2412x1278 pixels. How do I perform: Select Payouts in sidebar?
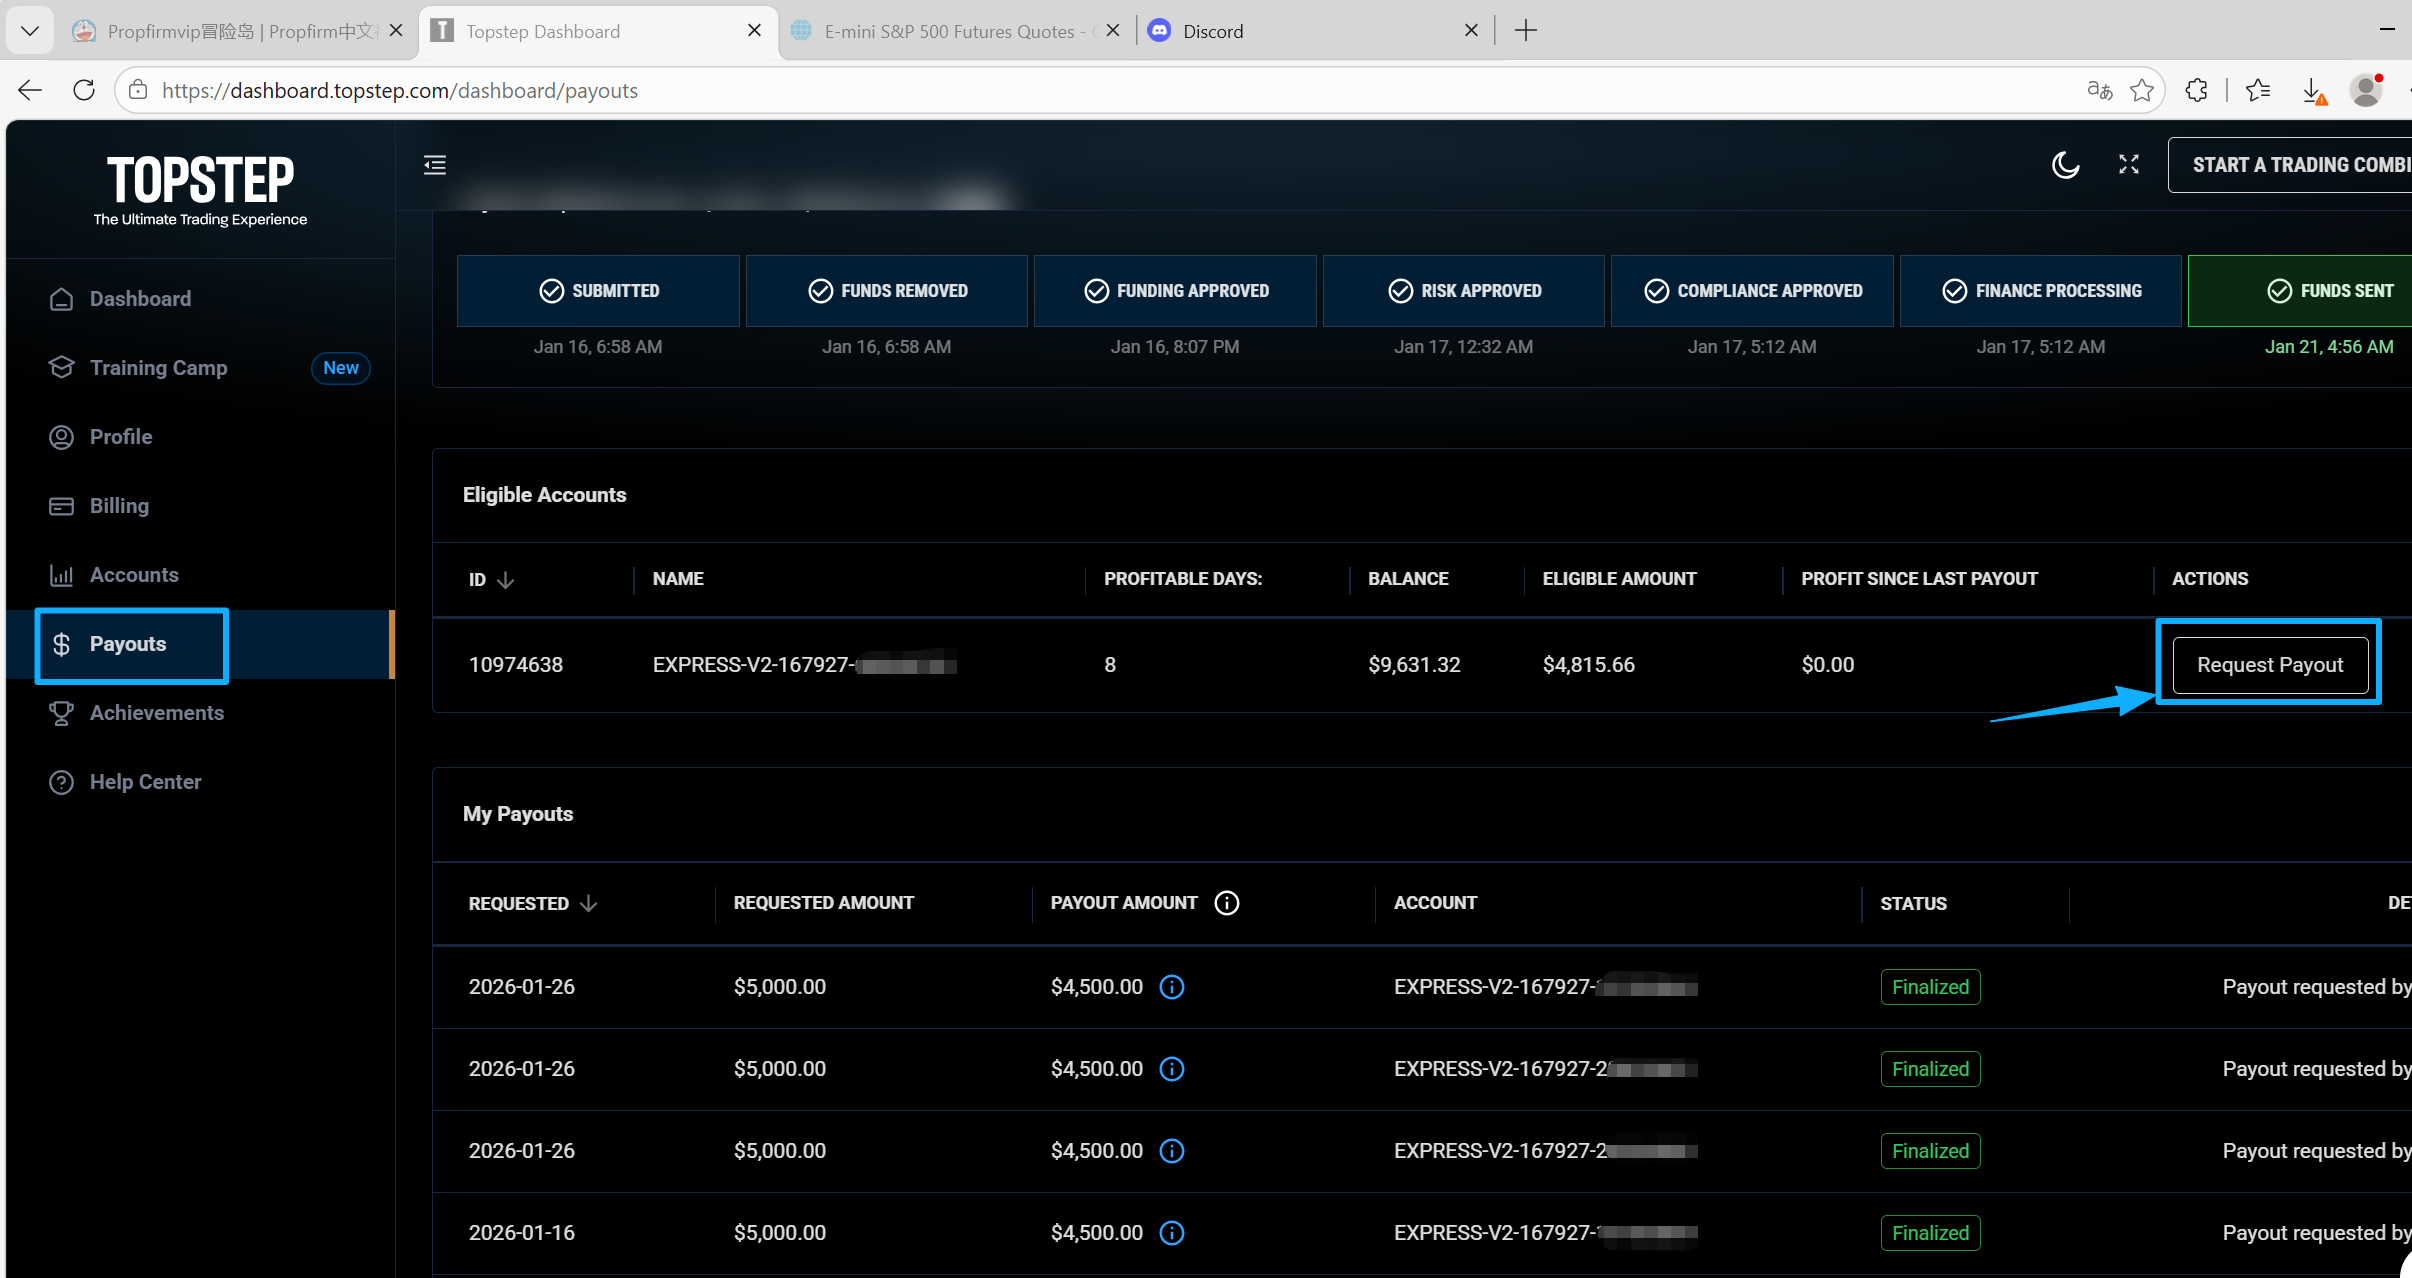200,644
